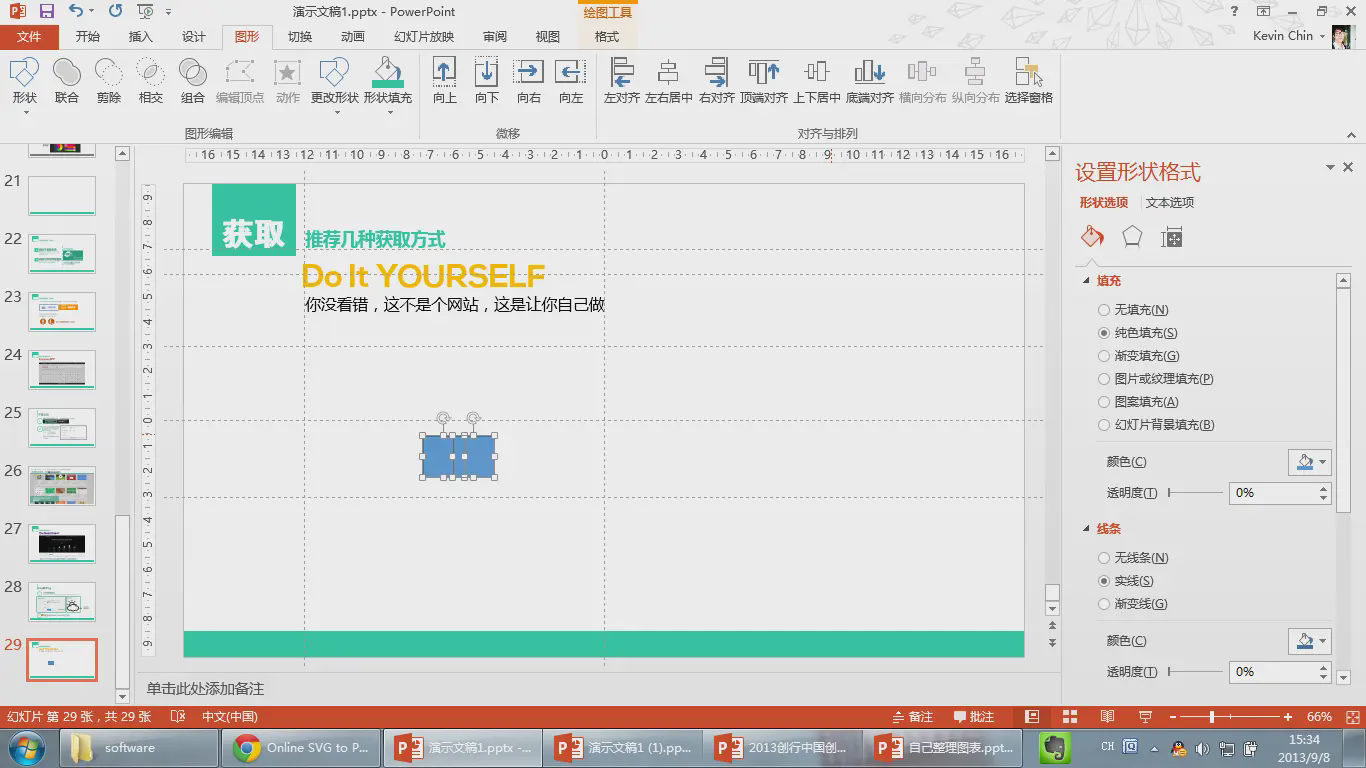Click the 顶端对齐 (Align Top) icon

point(764,80)
